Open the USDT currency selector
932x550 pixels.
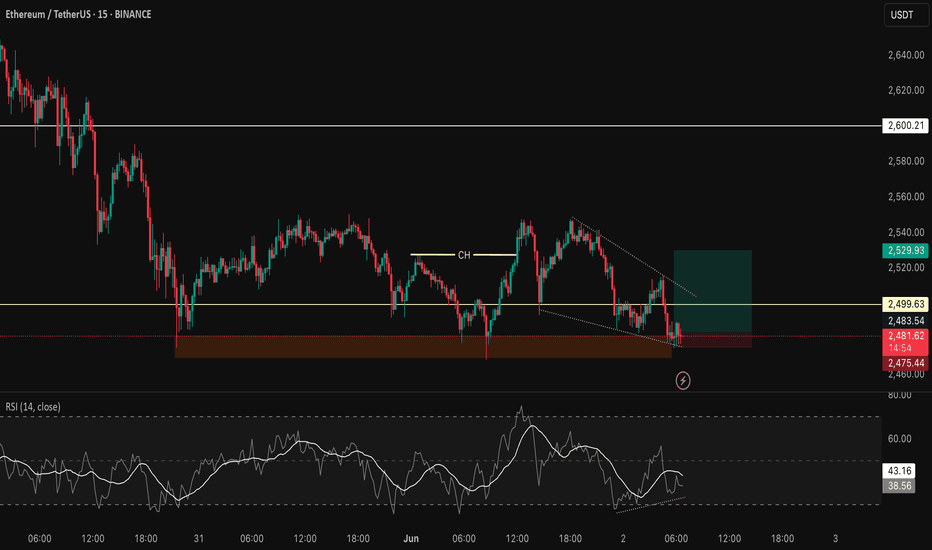[905, 15]
